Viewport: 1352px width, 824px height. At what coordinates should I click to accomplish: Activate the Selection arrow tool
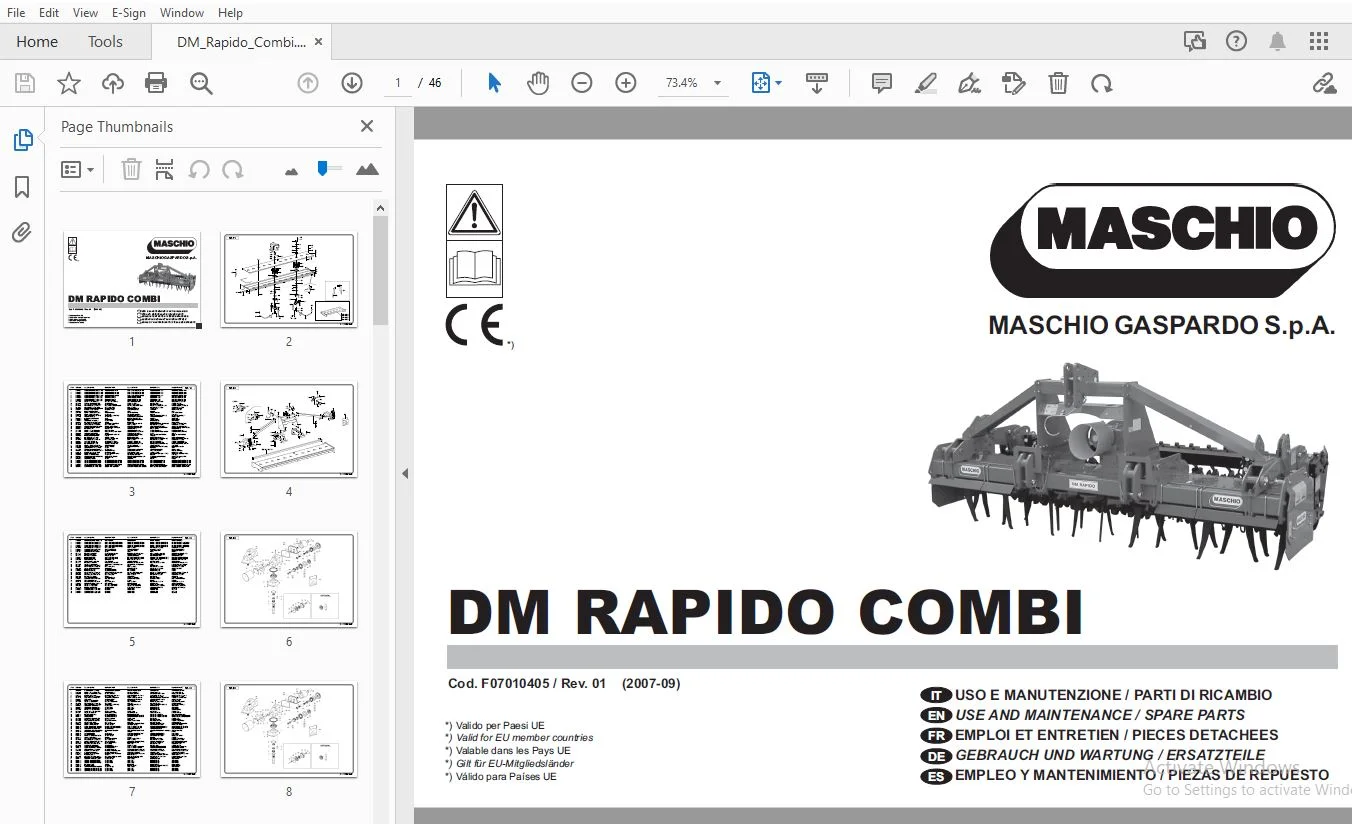pyautogui.click(x=494, y=83)
